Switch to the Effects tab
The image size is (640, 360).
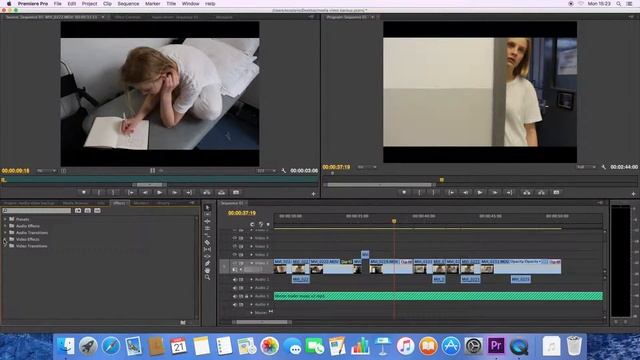coord(119,203)
